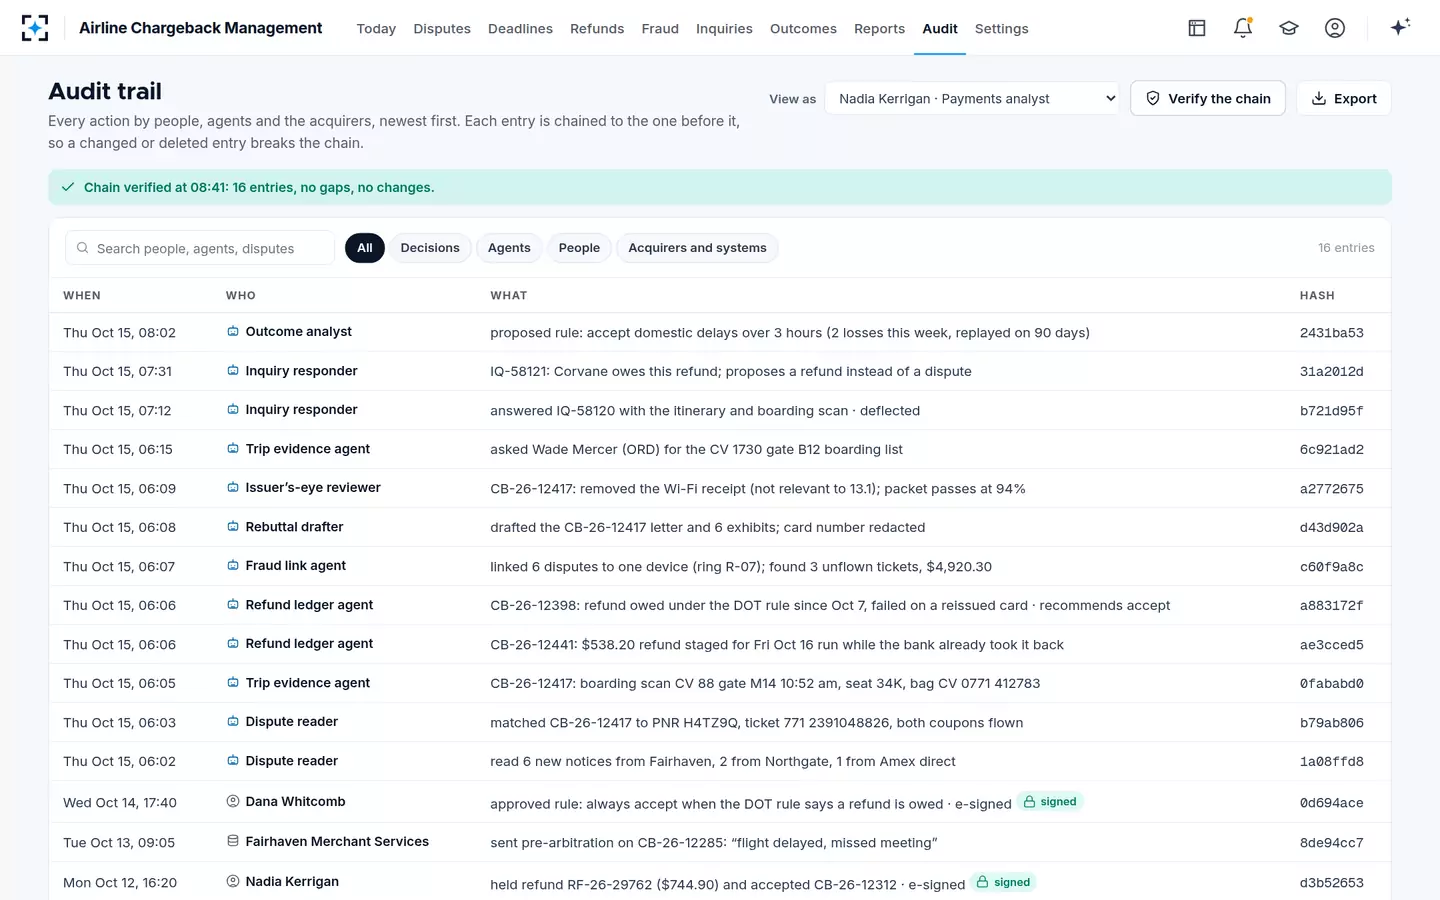The image size is (1440, 900).
Task: Open notifications bell
Action: pyautogui.click(x=1243, y=28)
